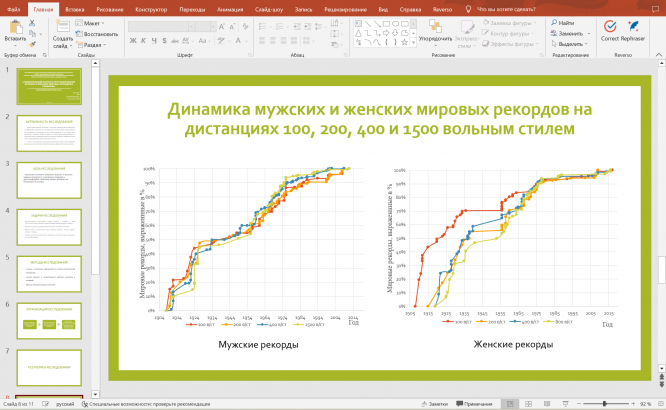Viewport: 666px width, 410px height.
Task: Open the font size dropdown
Action: [x=213, y=27]
